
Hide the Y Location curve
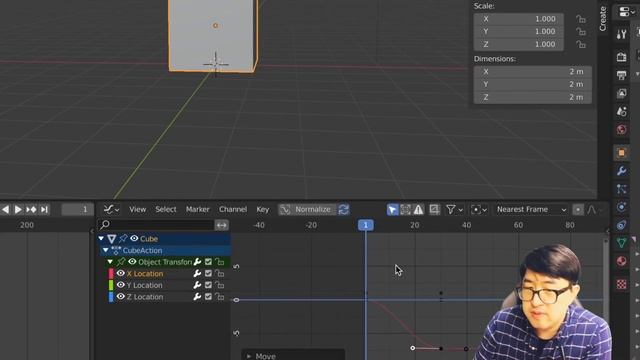click(x=120, y=285)
